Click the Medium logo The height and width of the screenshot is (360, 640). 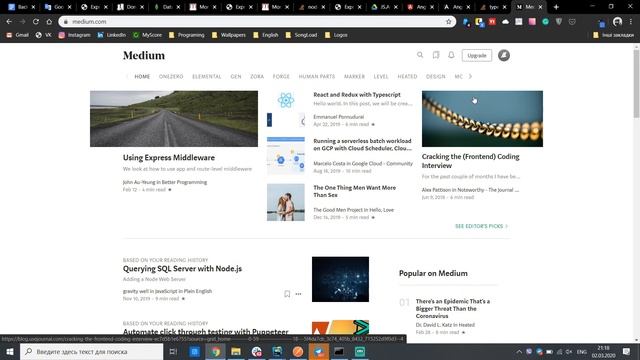click(144, 56)
